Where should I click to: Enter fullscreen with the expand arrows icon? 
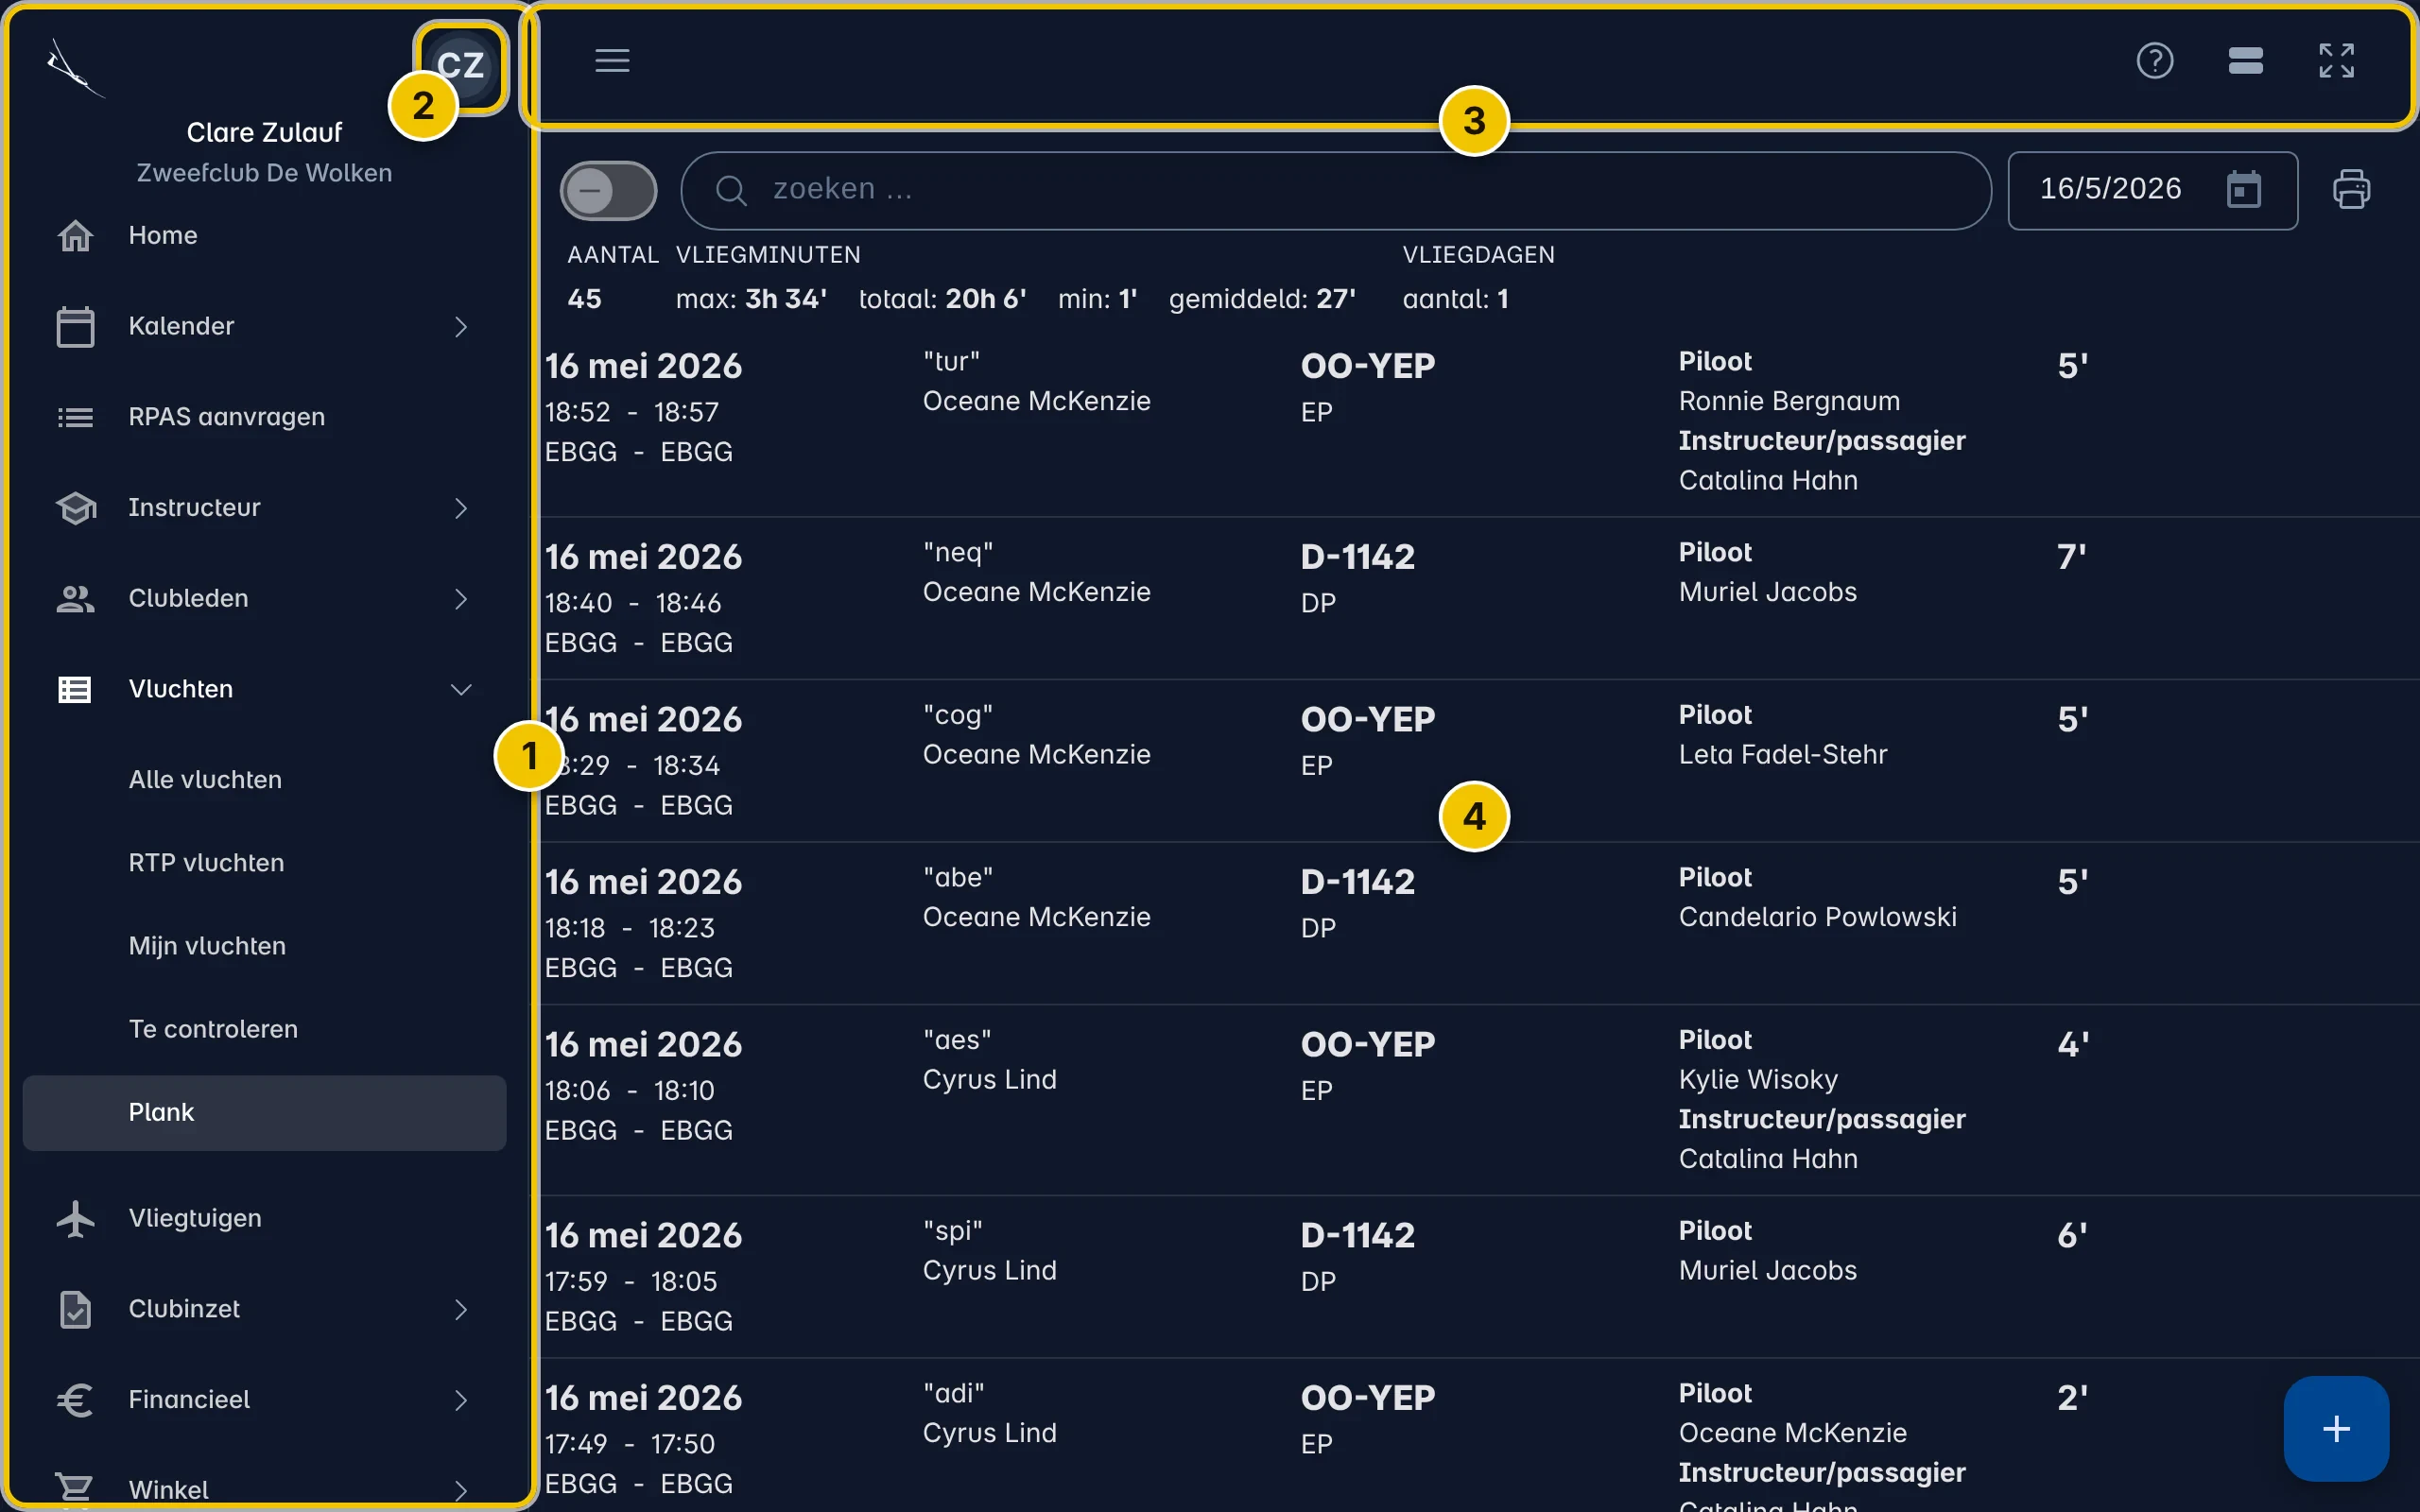click(2336, 61)
